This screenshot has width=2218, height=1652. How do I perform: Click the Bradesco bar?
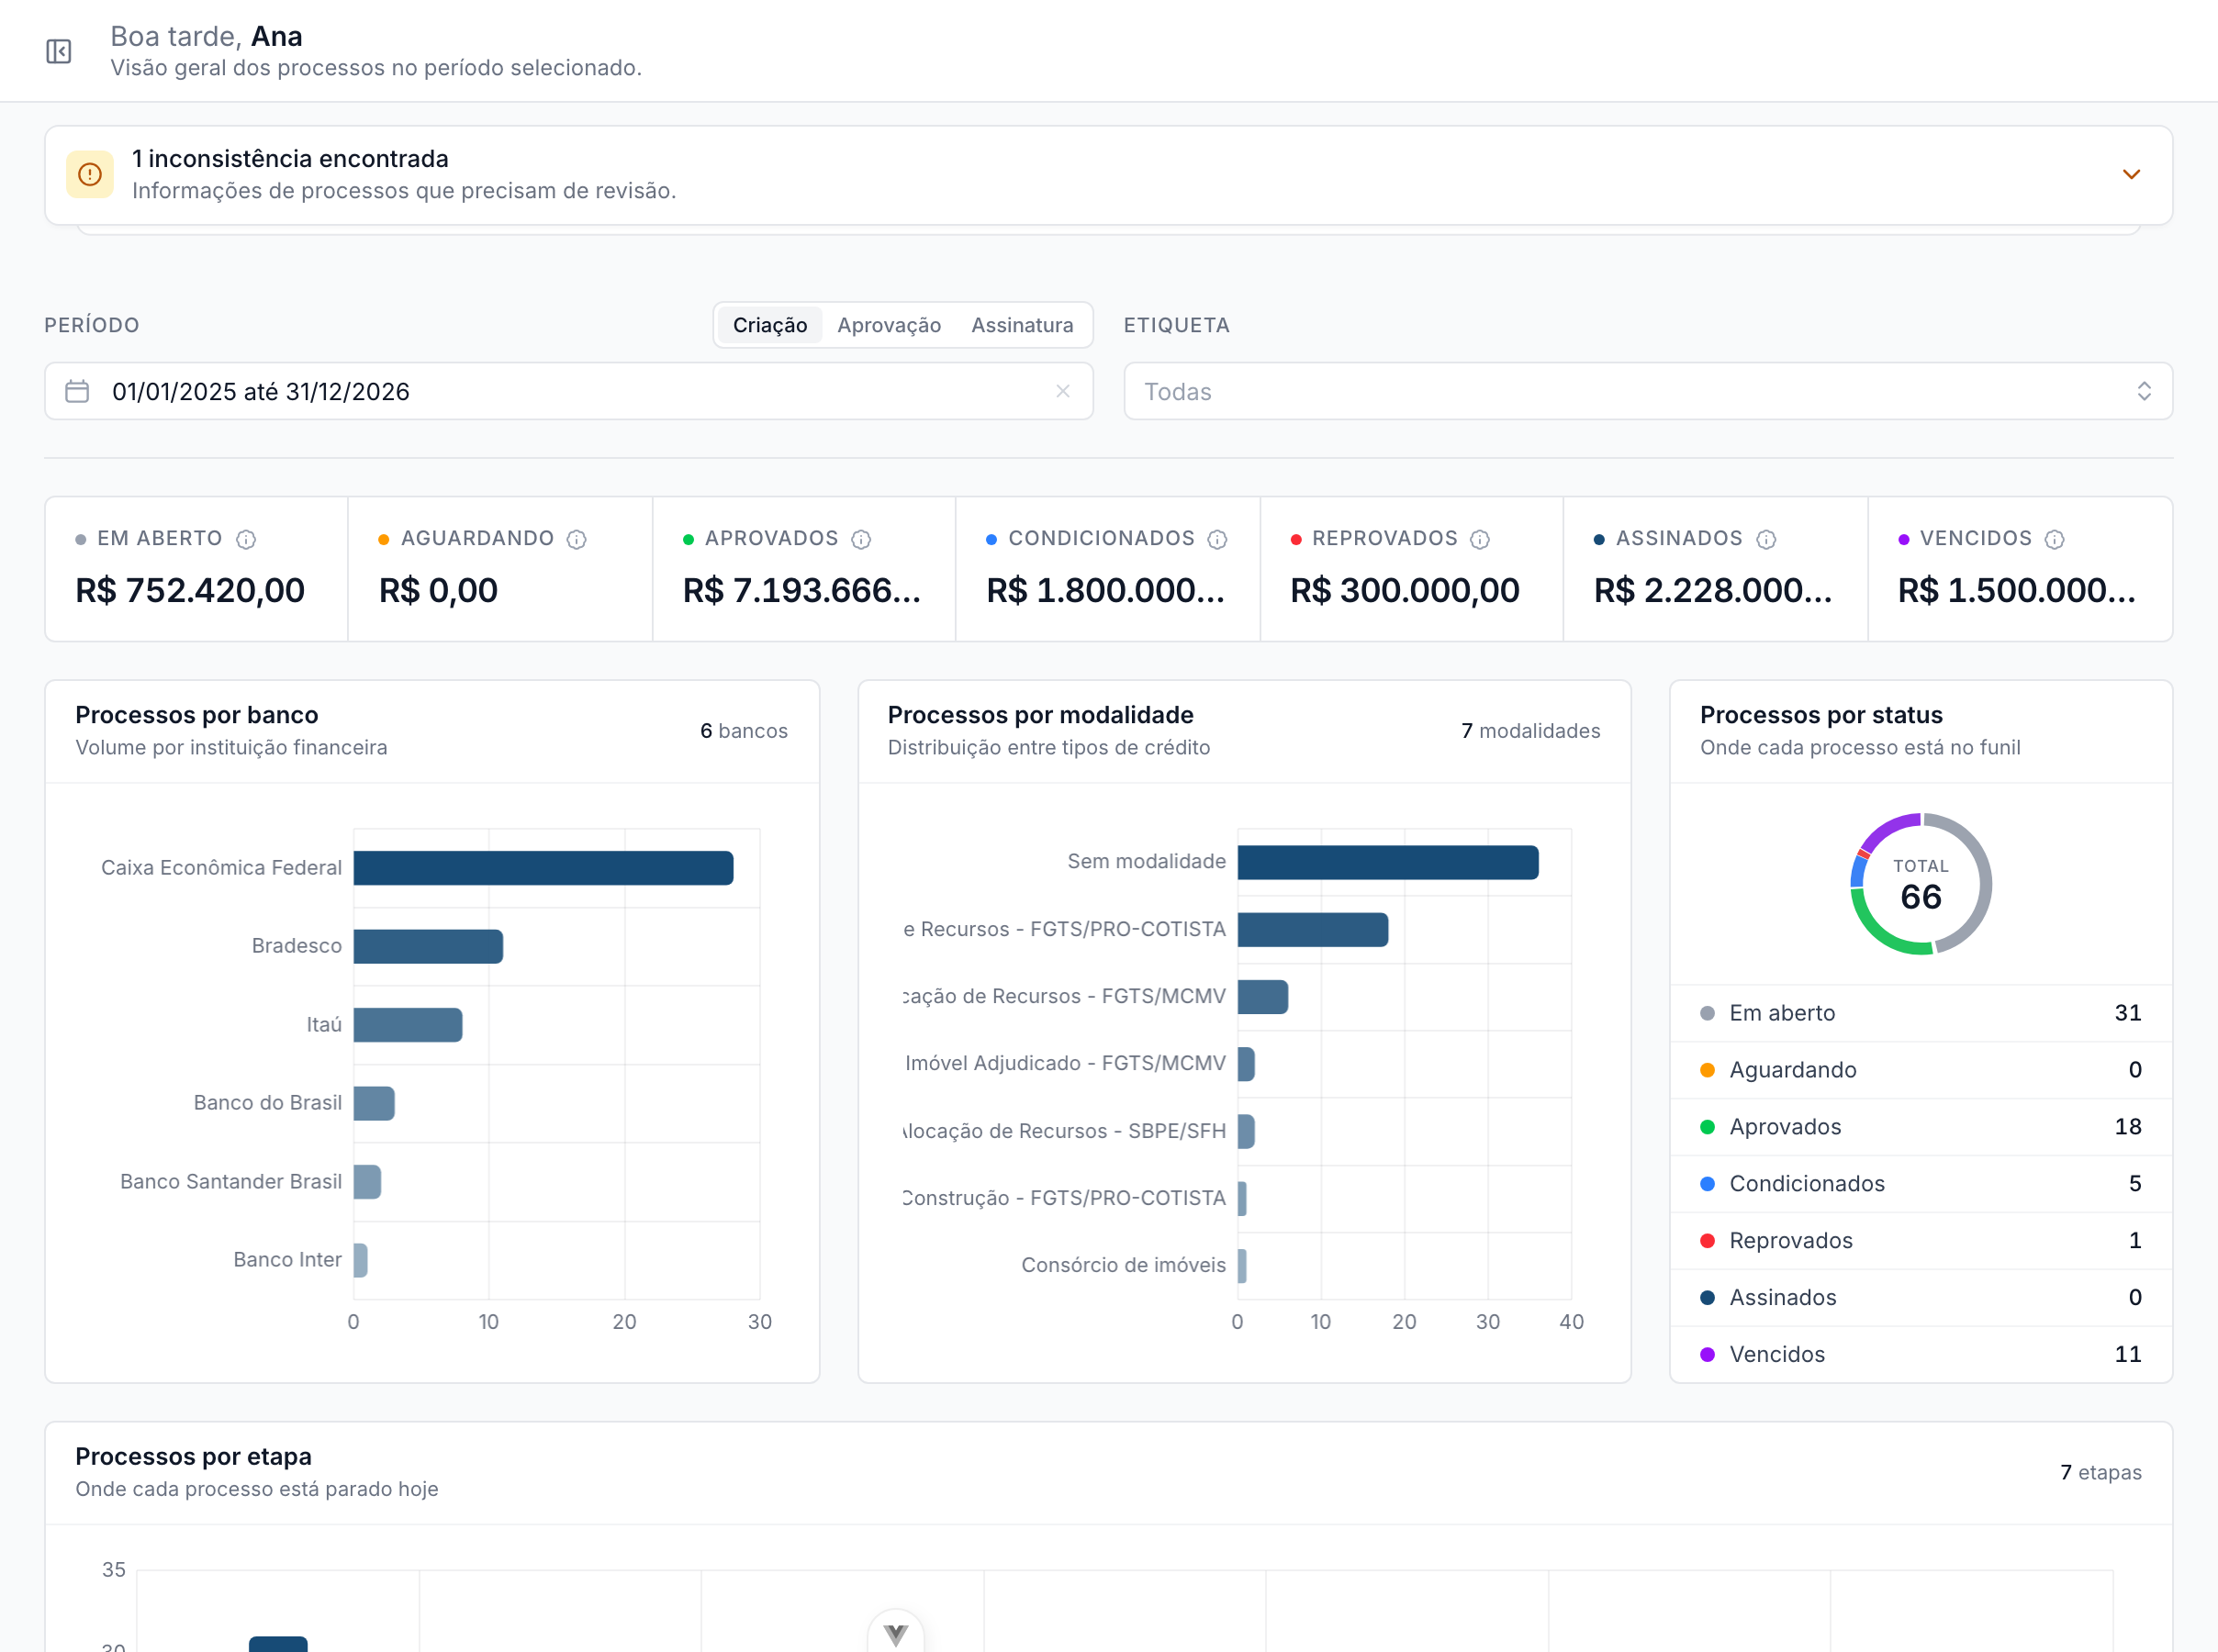[428, 946]
